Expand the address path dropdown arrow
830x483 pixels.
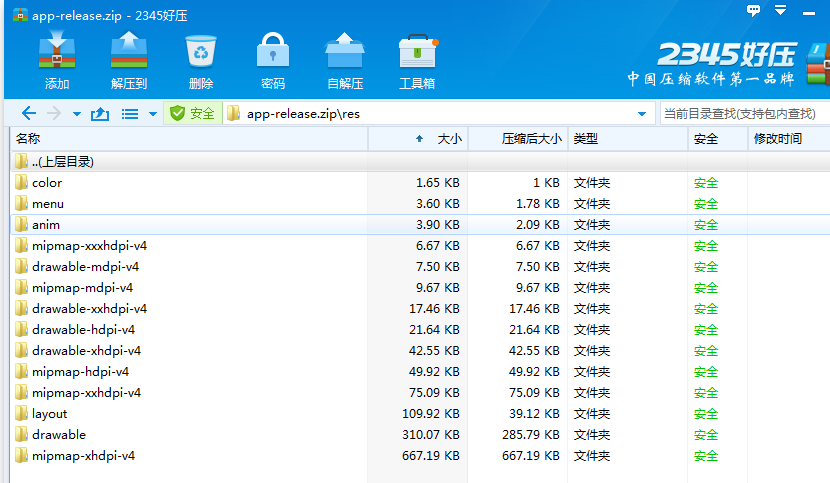click(x=642, y=114)
